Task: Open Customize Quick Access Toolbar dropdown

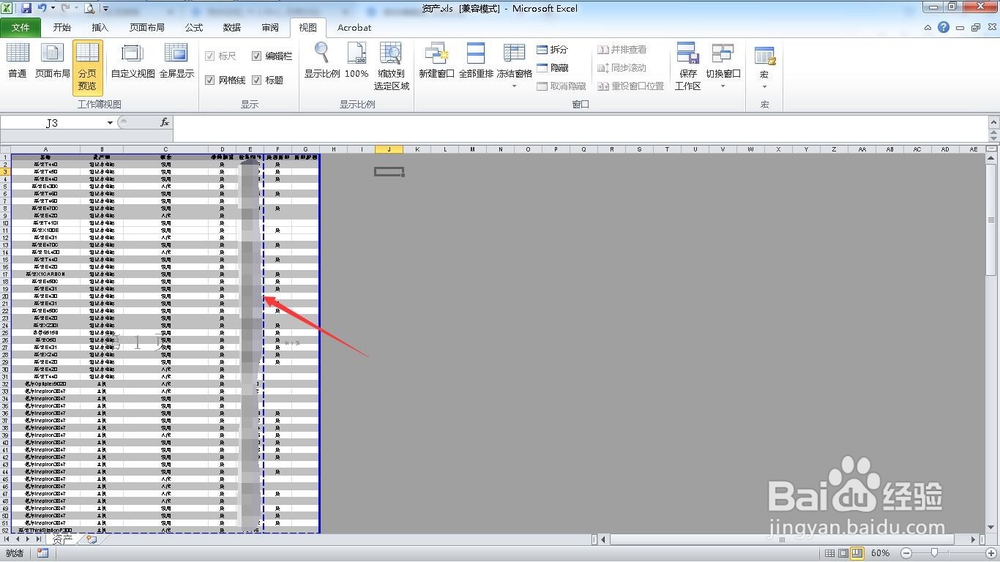Action: click(x=105, y=9)
